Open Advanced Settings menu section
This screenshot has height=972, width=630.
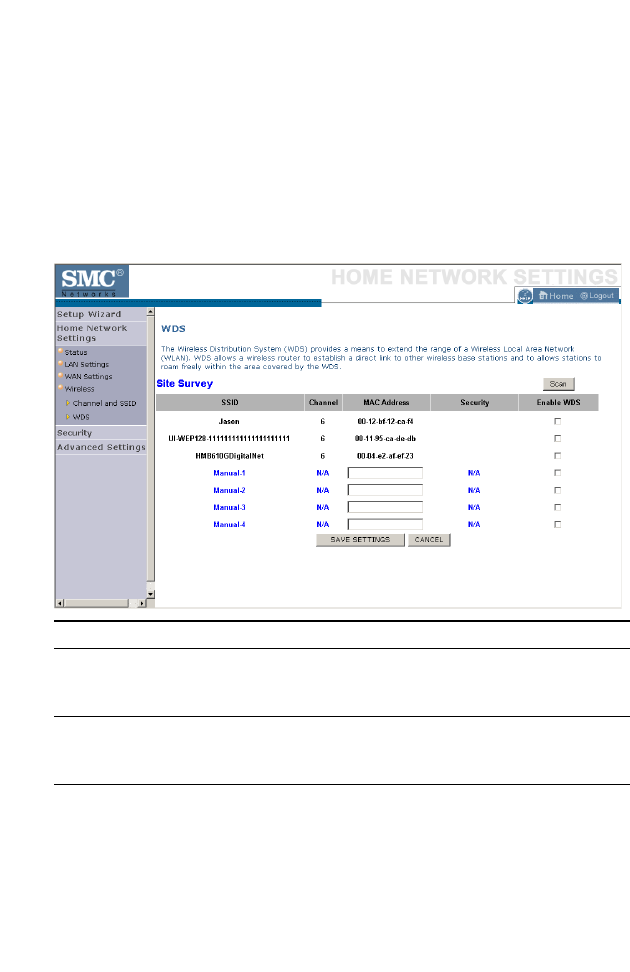tap(101, 447)
